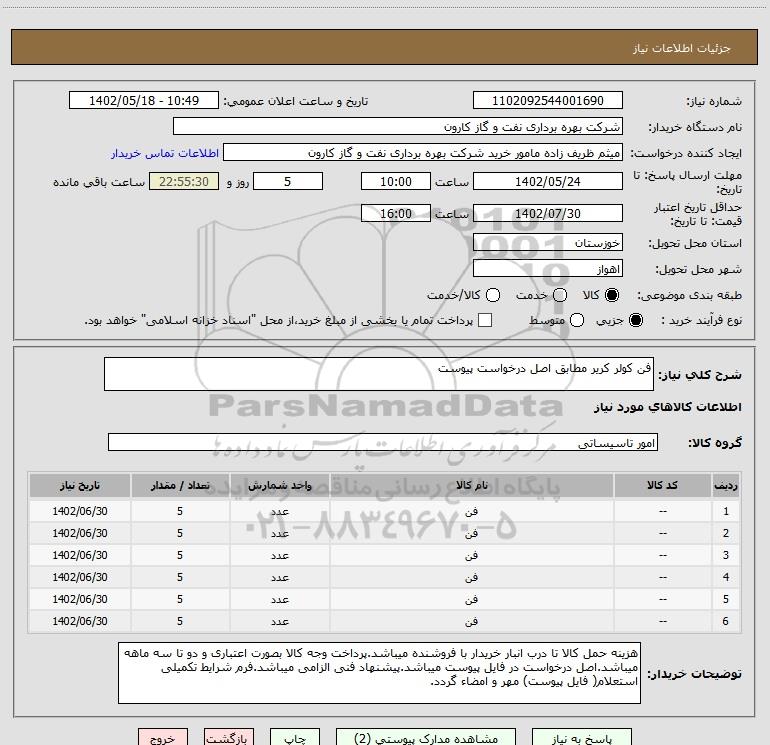Image resolution: width=770 pixels, height=745 pixels.
Task: Click the province field خوزستان
Action: (548, 242)
